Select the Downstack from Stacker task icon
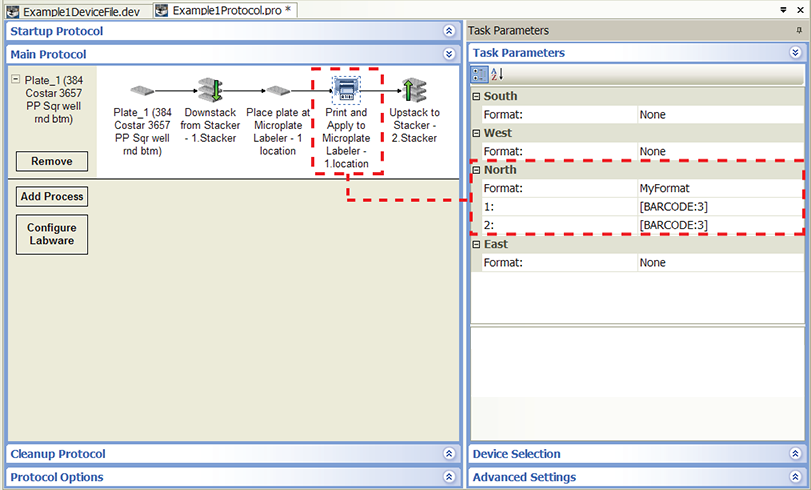811x490 pixels. pyautogui.click(x=209, y=90)
